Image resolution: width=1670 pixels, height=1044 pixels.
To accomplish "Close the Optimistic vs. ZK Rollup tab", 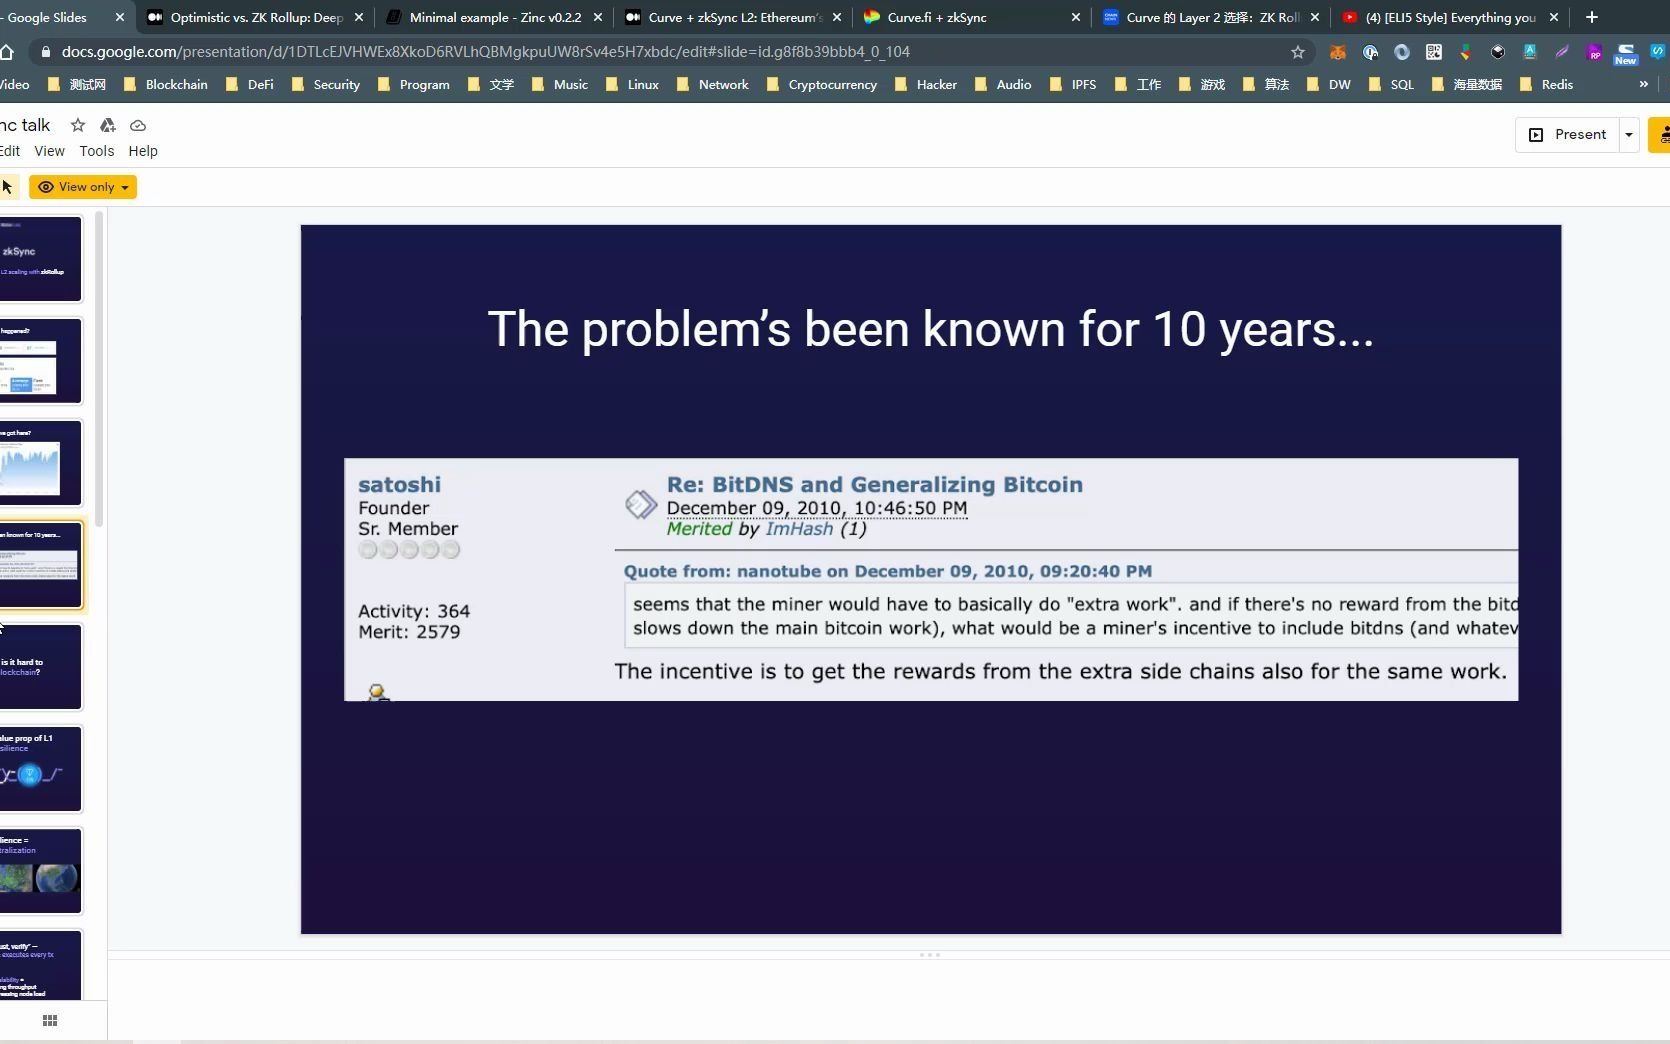I will pos(359,17).
